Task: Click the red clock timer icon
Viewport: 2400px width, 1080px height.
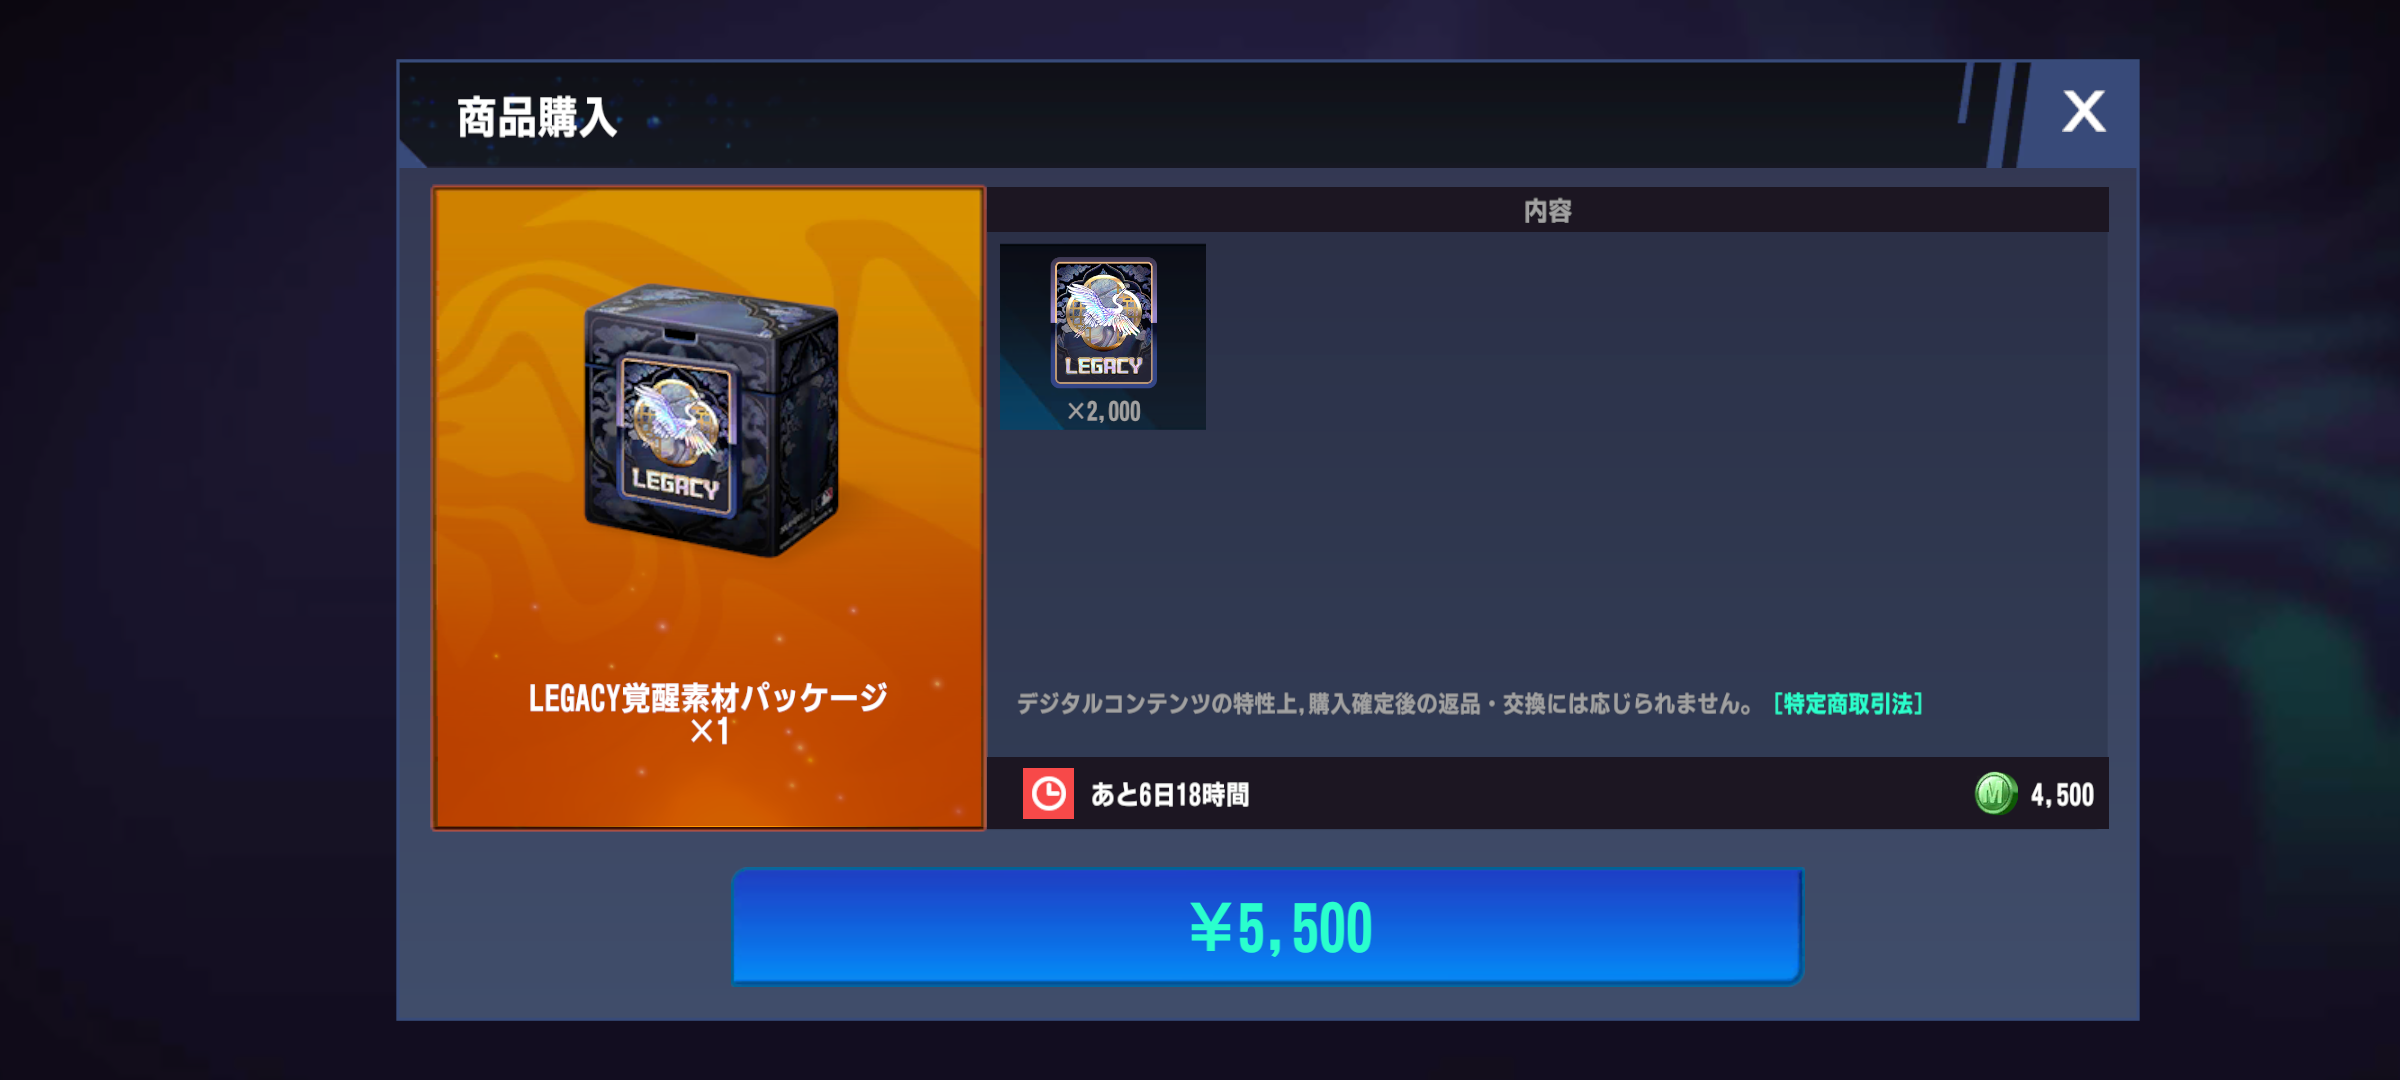Action: tap(1048, 794)
